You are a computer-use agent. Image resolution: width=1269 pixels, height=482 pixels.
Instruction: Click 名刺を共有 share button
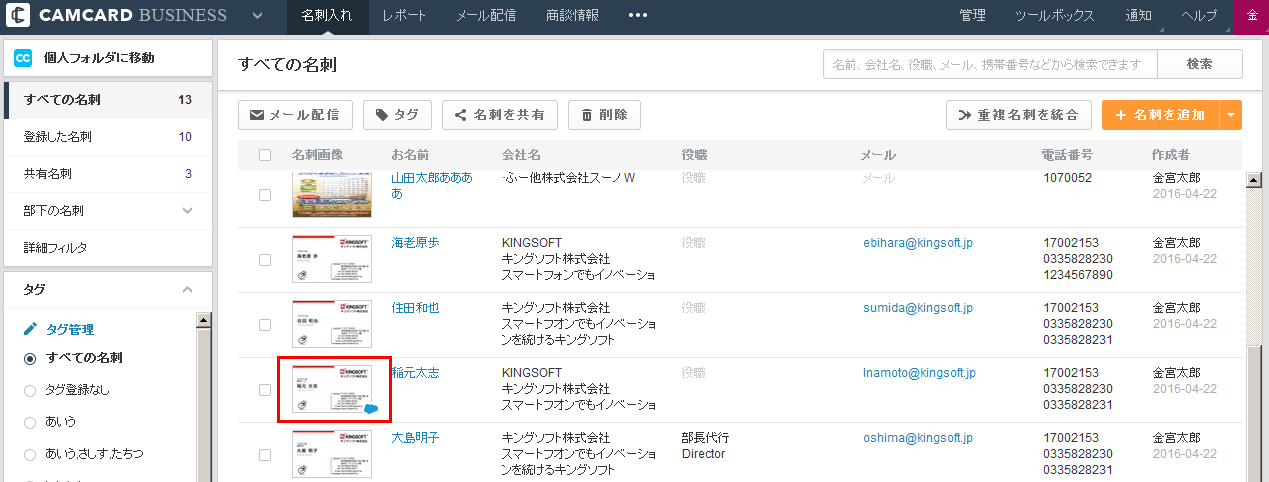500,115
